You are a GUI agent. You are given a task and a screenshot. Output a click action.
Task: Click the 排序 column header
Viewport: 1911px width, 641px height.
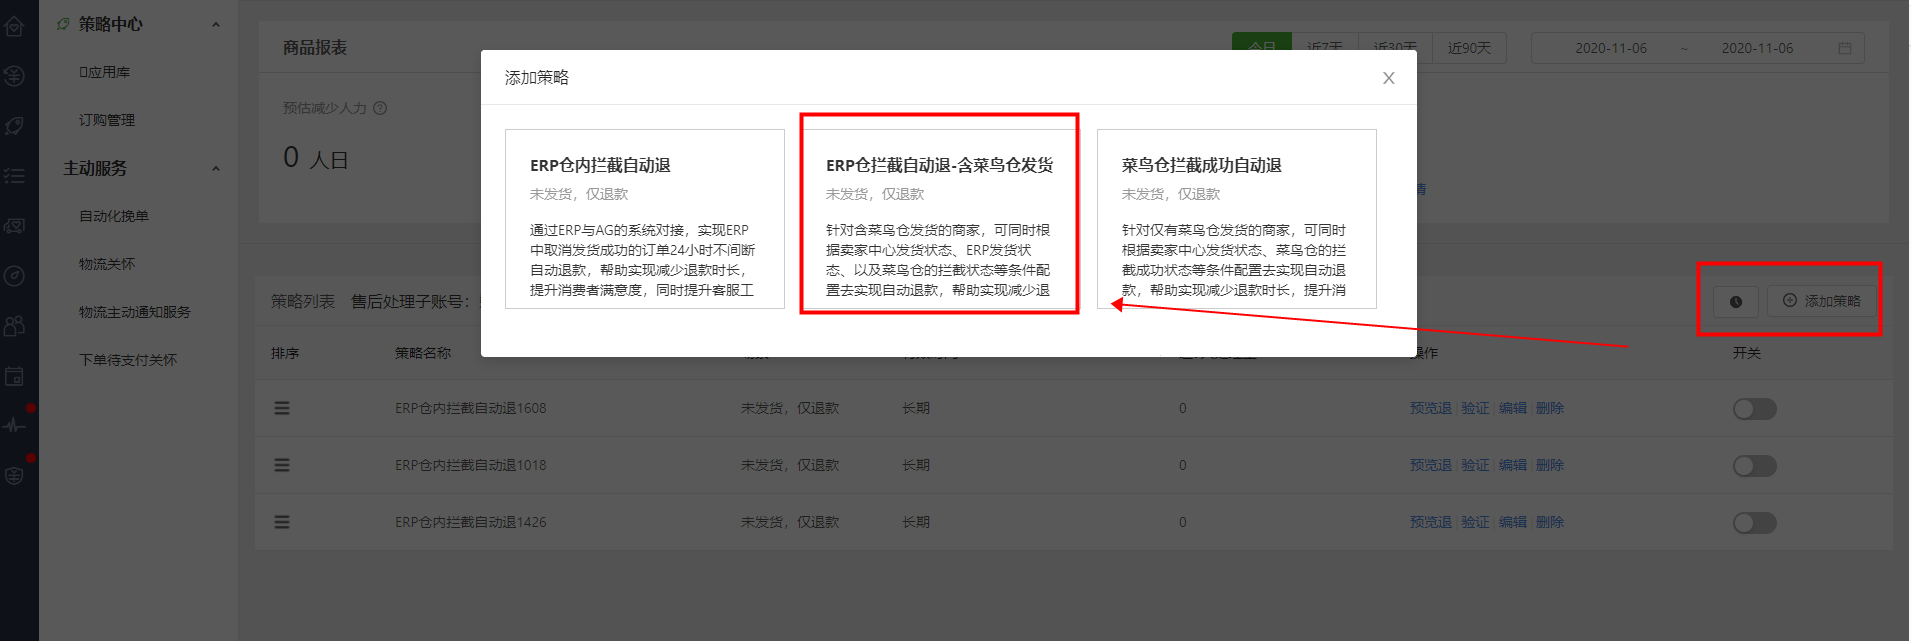(285, 353)
